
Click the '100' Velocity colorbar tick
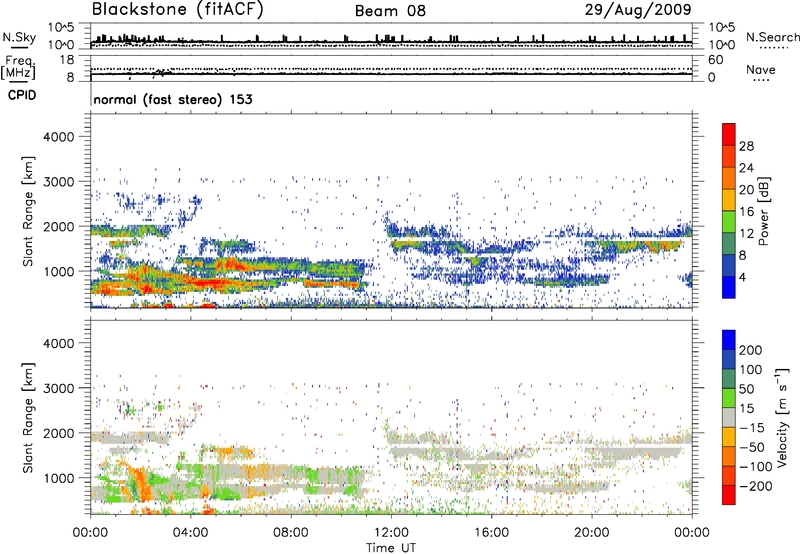click(751, 369)
